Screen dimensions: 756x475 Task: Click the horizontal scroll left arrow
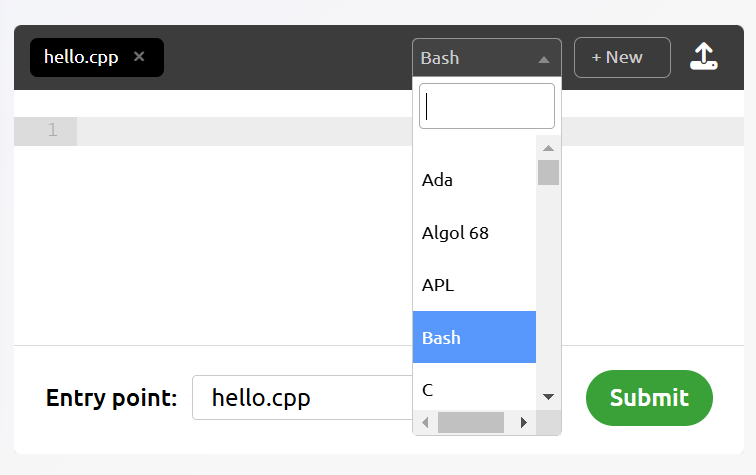coord(425,423)
